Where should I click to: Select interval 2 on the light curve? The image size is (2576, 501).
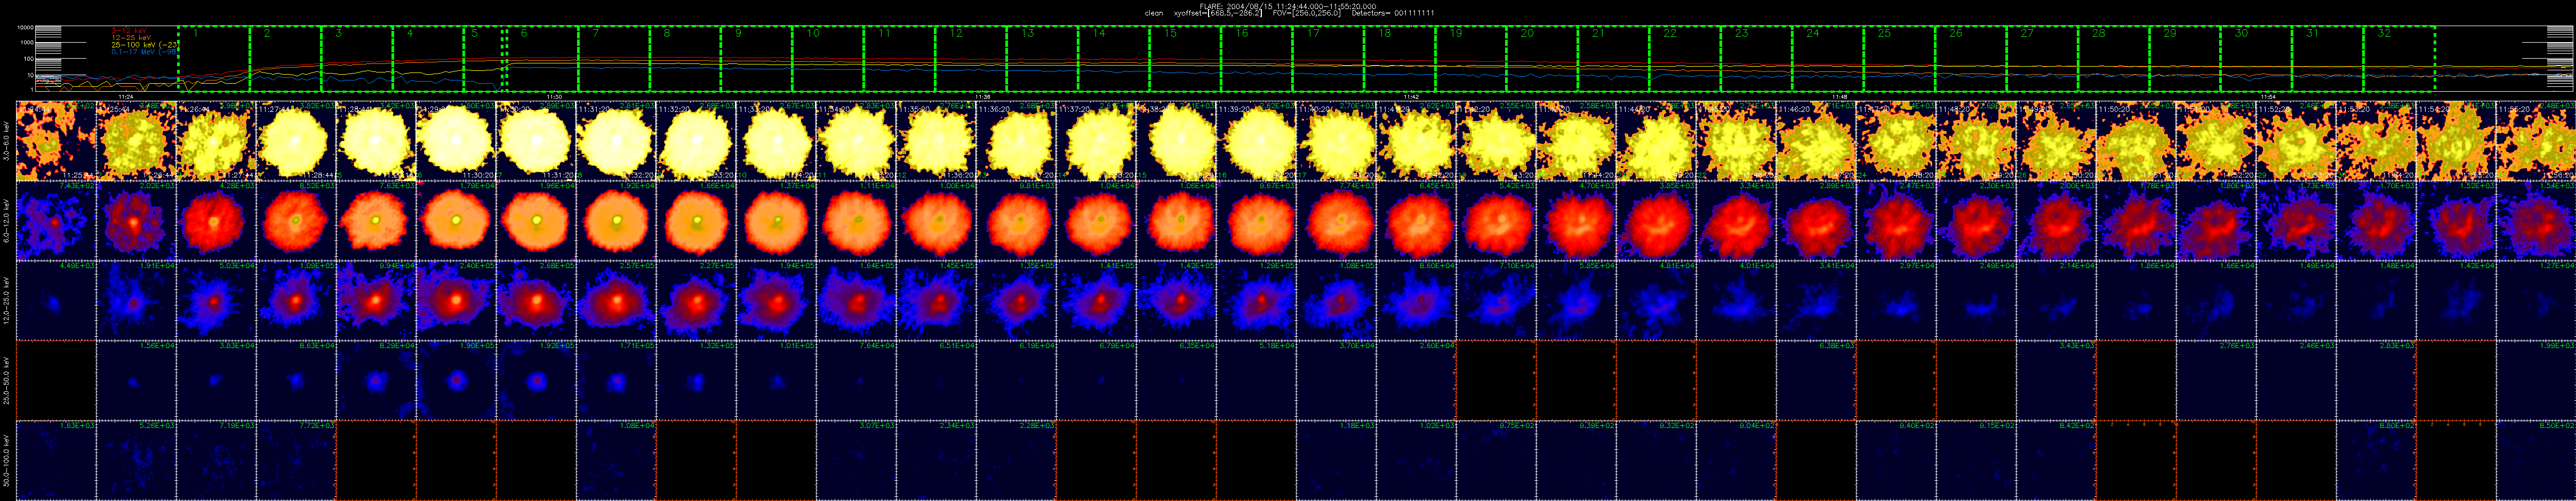pos(285,58)
